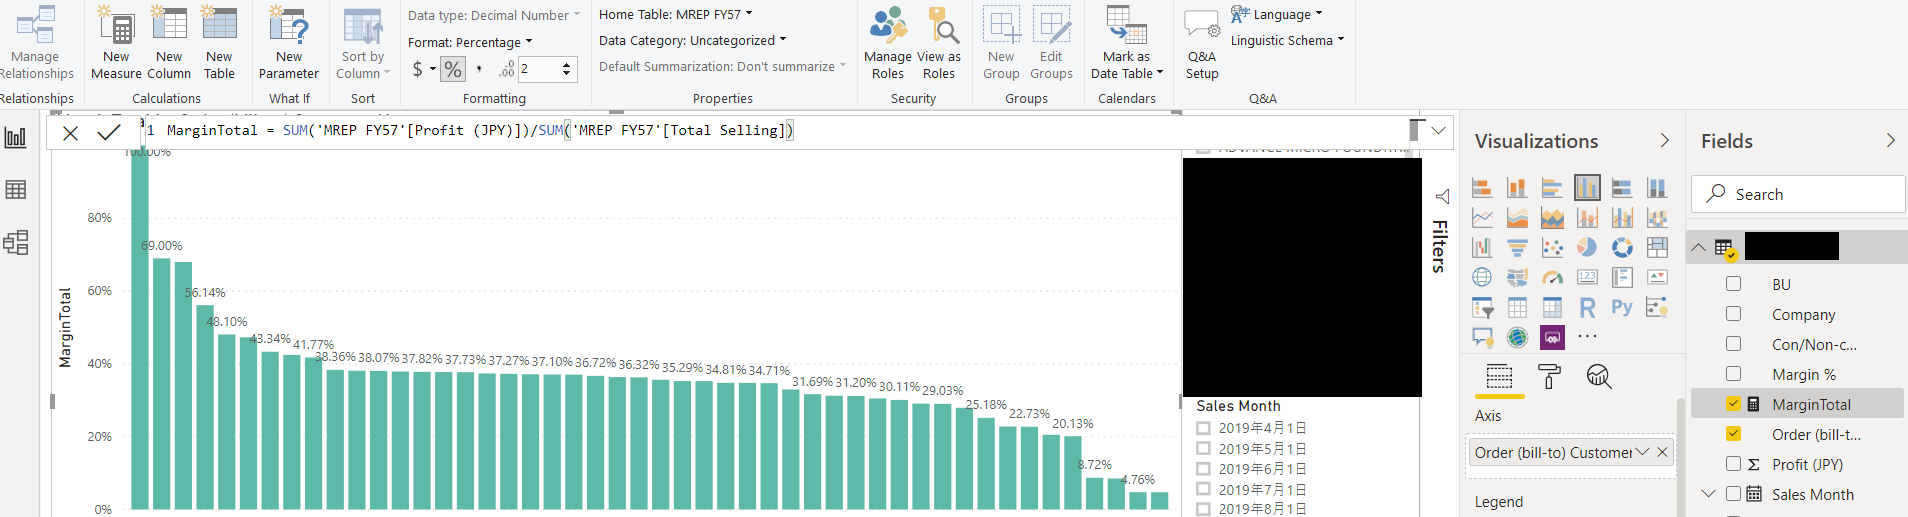Open the Language dropdown
This screenshot has width=1908, height=517.
coord(1277,14)
